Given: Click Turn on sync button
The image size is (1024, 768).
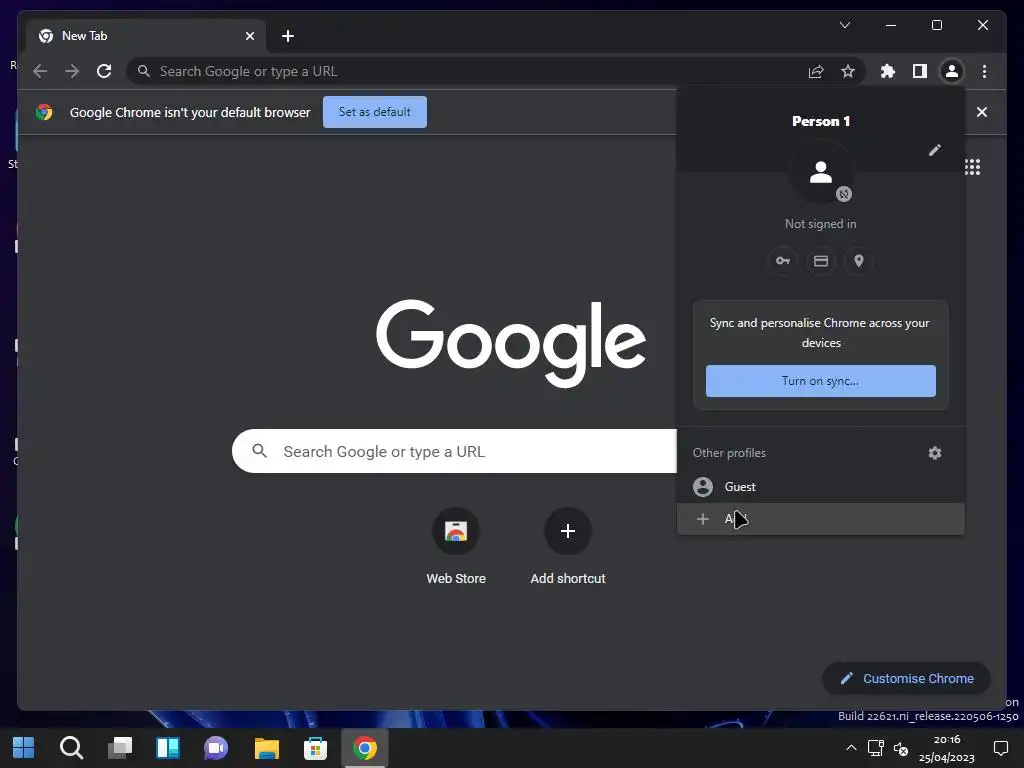Looking at the screenshot, I should (x=820, y=381).
